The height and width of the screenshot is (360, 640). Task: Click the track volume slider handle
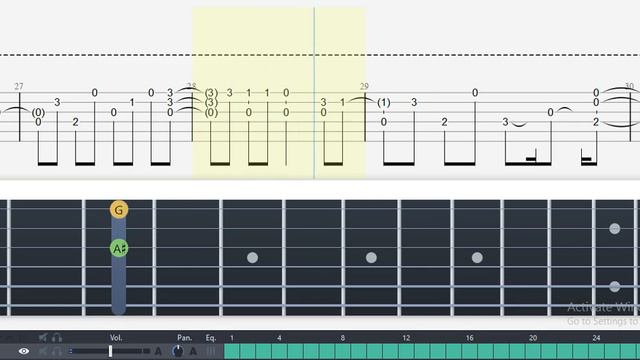[110, 351]
